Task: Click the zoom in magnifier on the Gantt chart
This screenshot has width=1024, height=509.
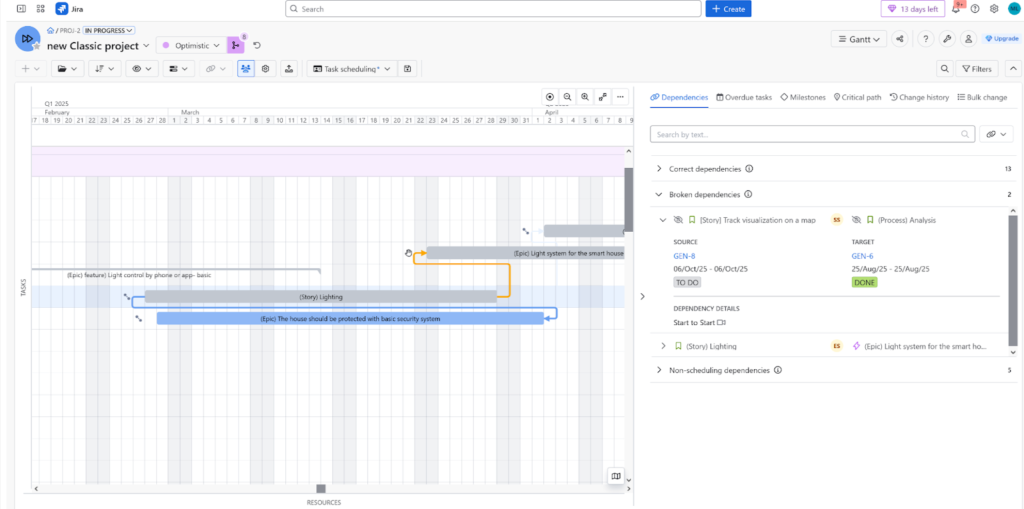Action: (585, 97)
